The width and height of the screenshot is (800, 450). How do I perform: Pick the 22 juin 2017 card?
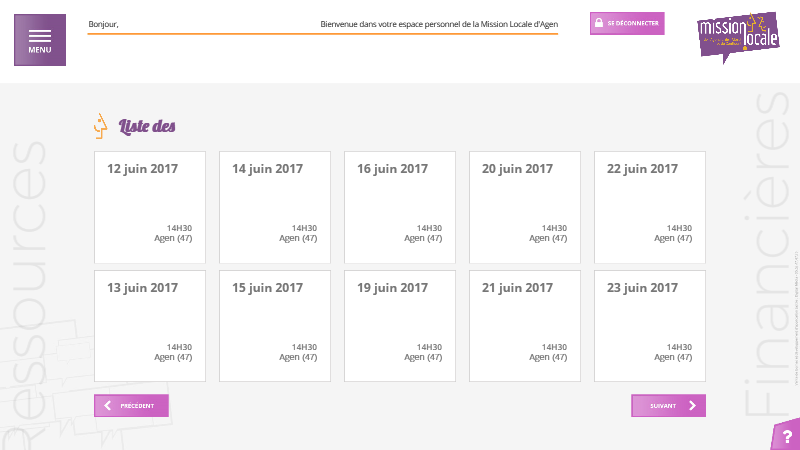[x=650, y=207]
